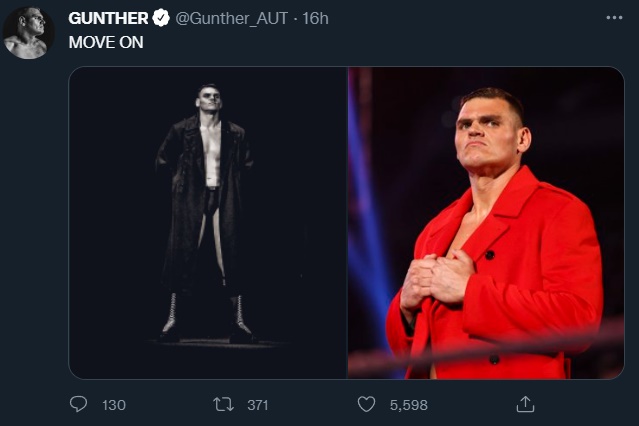639x426 pixels.
Task: Click the 16h timestamp link
Action: click(314, 19)
